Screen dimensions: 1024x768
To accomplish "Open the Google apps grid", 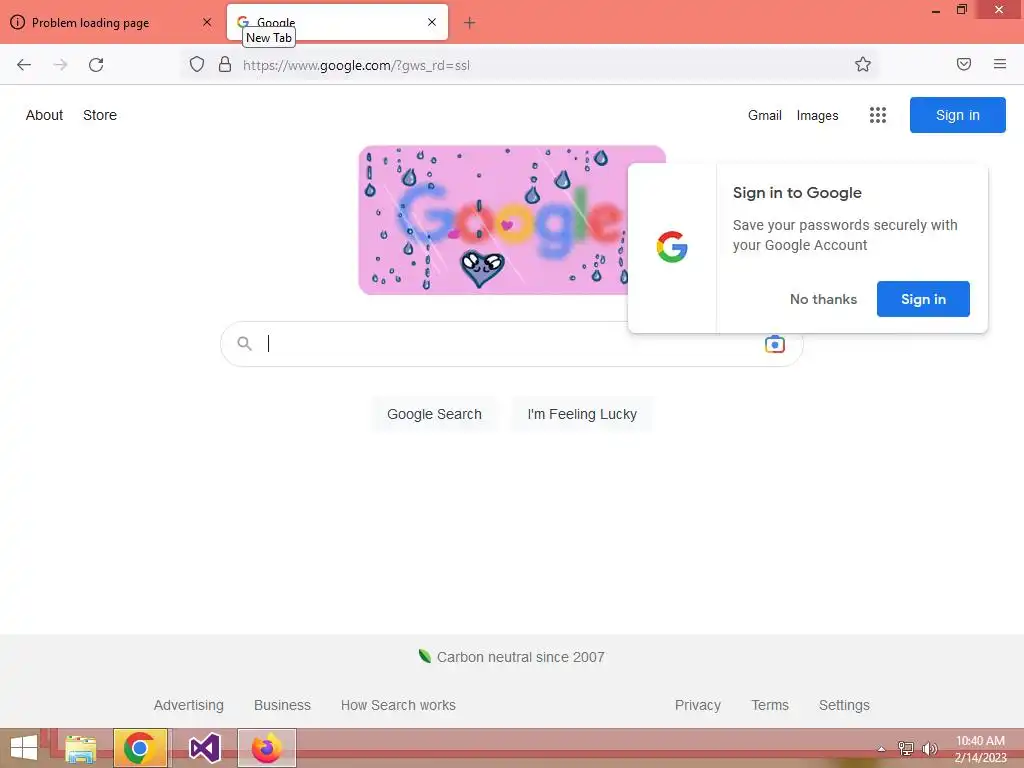I will pos(878,115).
